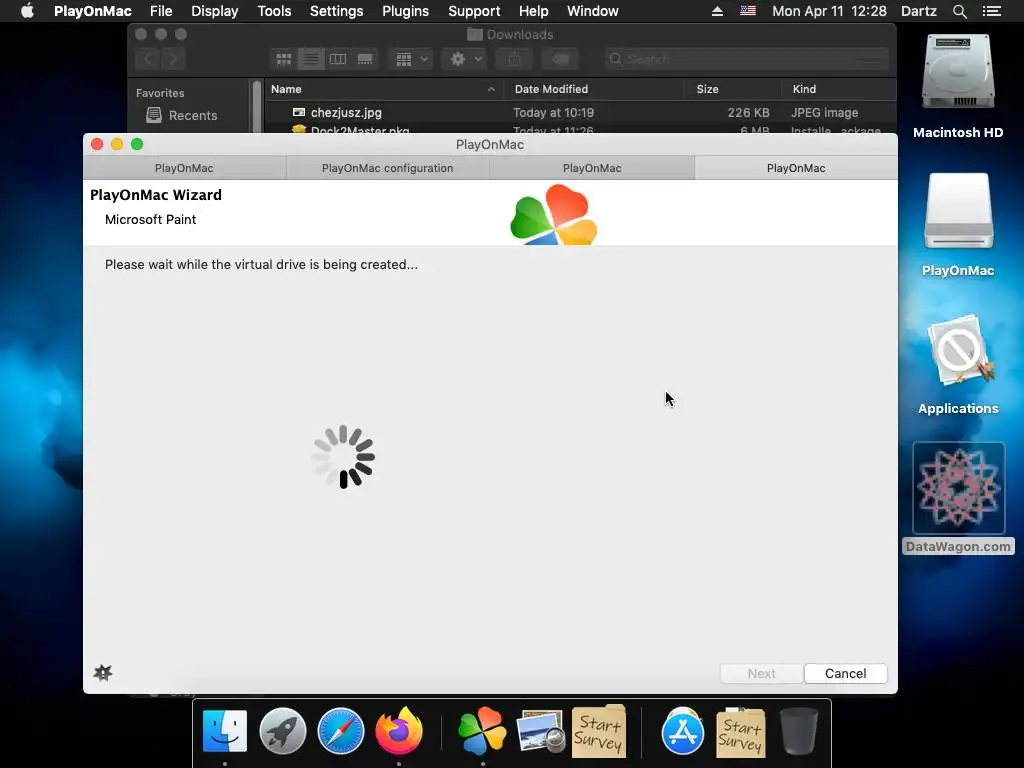The image size is (1024, 768).
Task: Open Spotlight search magnifier
Action: pyautogui.click(x=959, y=11)
